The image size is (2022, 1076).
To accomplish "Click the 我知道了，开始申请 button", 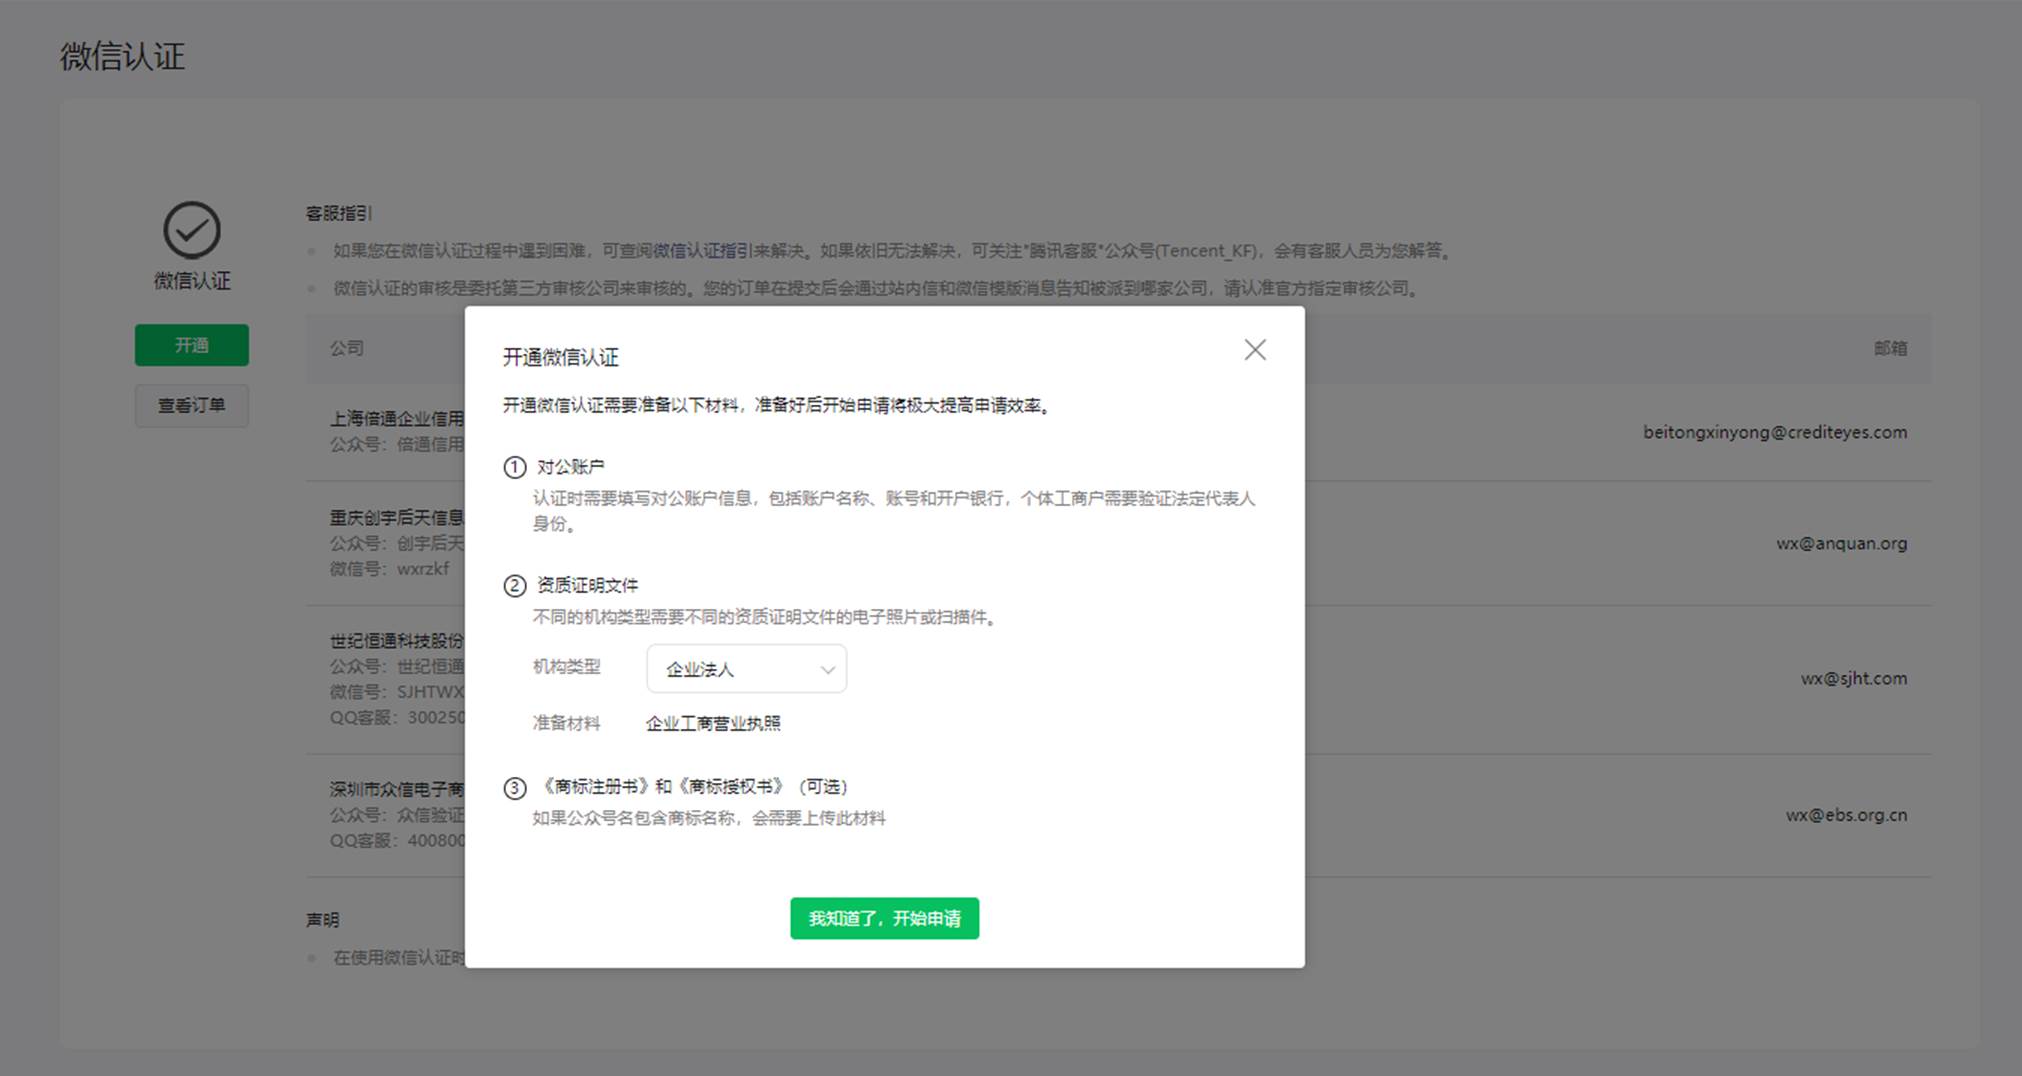I will [884, 918].
